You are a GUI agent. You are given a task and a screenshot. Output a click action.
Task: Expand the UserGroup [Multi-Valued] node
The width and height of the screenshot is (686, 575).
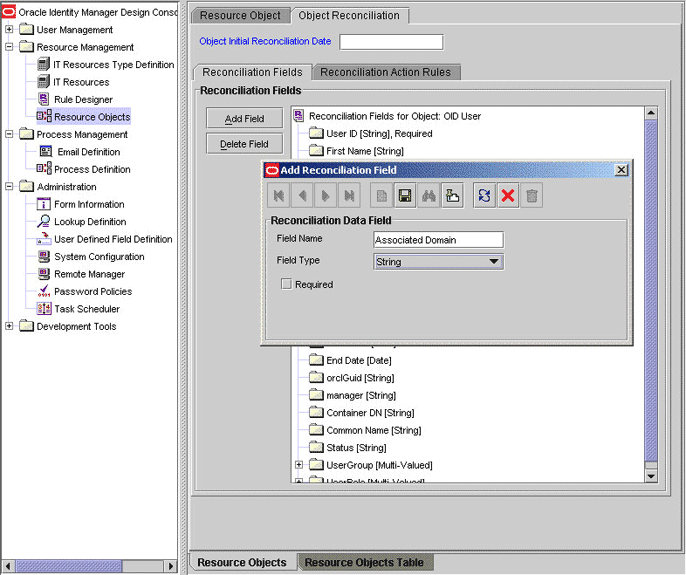(299, 465)
